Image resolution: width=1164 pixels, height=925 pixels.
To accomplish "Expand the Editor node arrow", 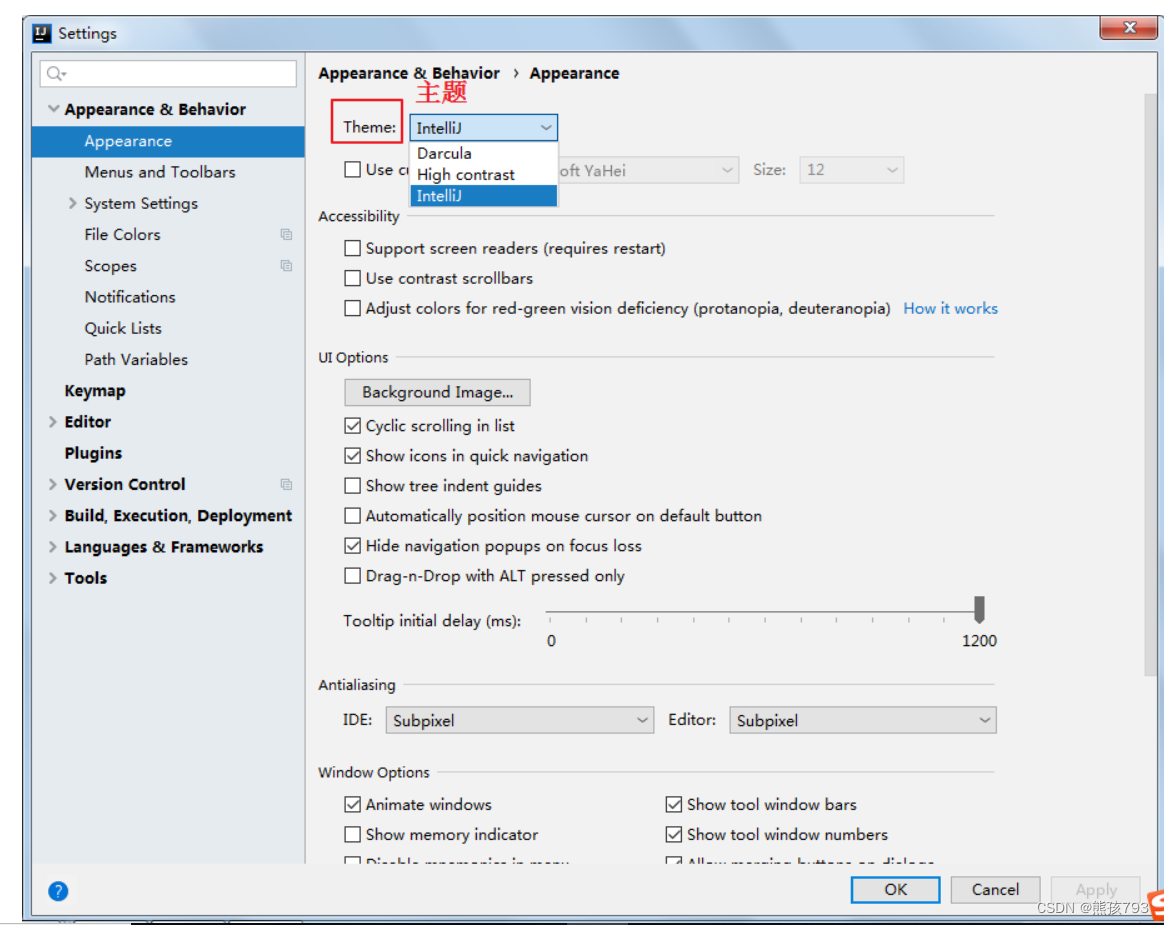I will pos(53,422).
